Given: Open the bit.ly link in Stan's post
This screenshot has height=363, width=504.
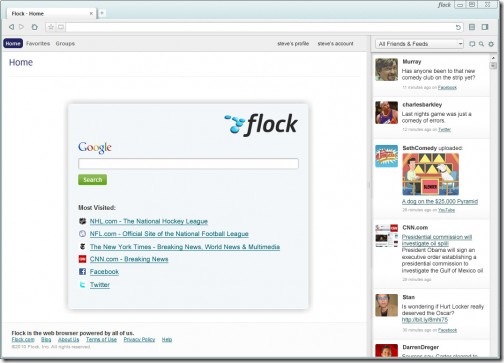Looking at the screenshot, I should tap(425, 320).
